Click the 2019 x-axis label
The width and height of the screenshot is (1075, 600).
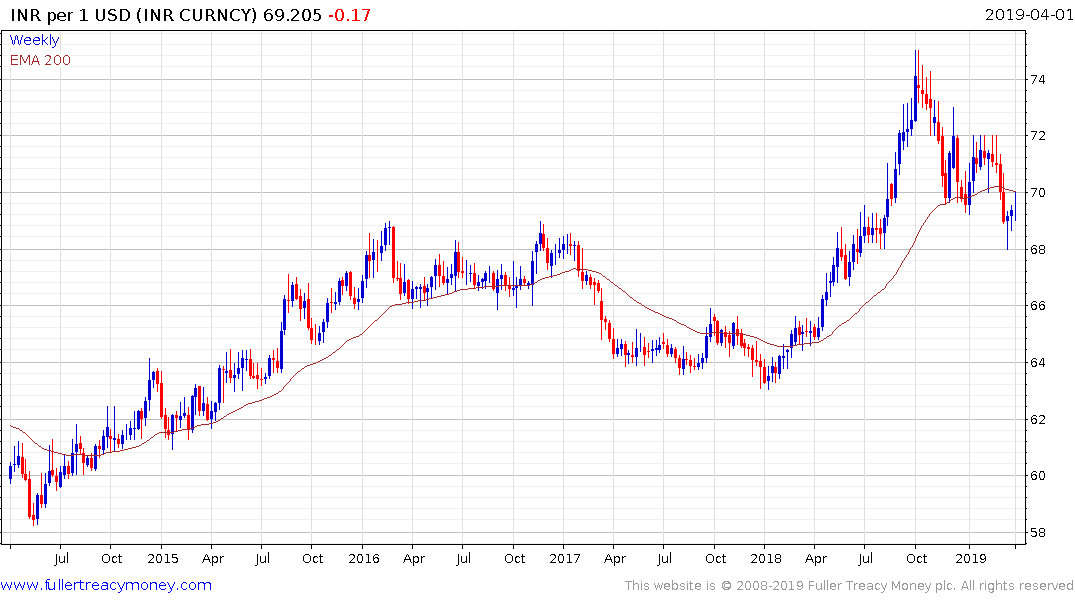tap(970, 558)
